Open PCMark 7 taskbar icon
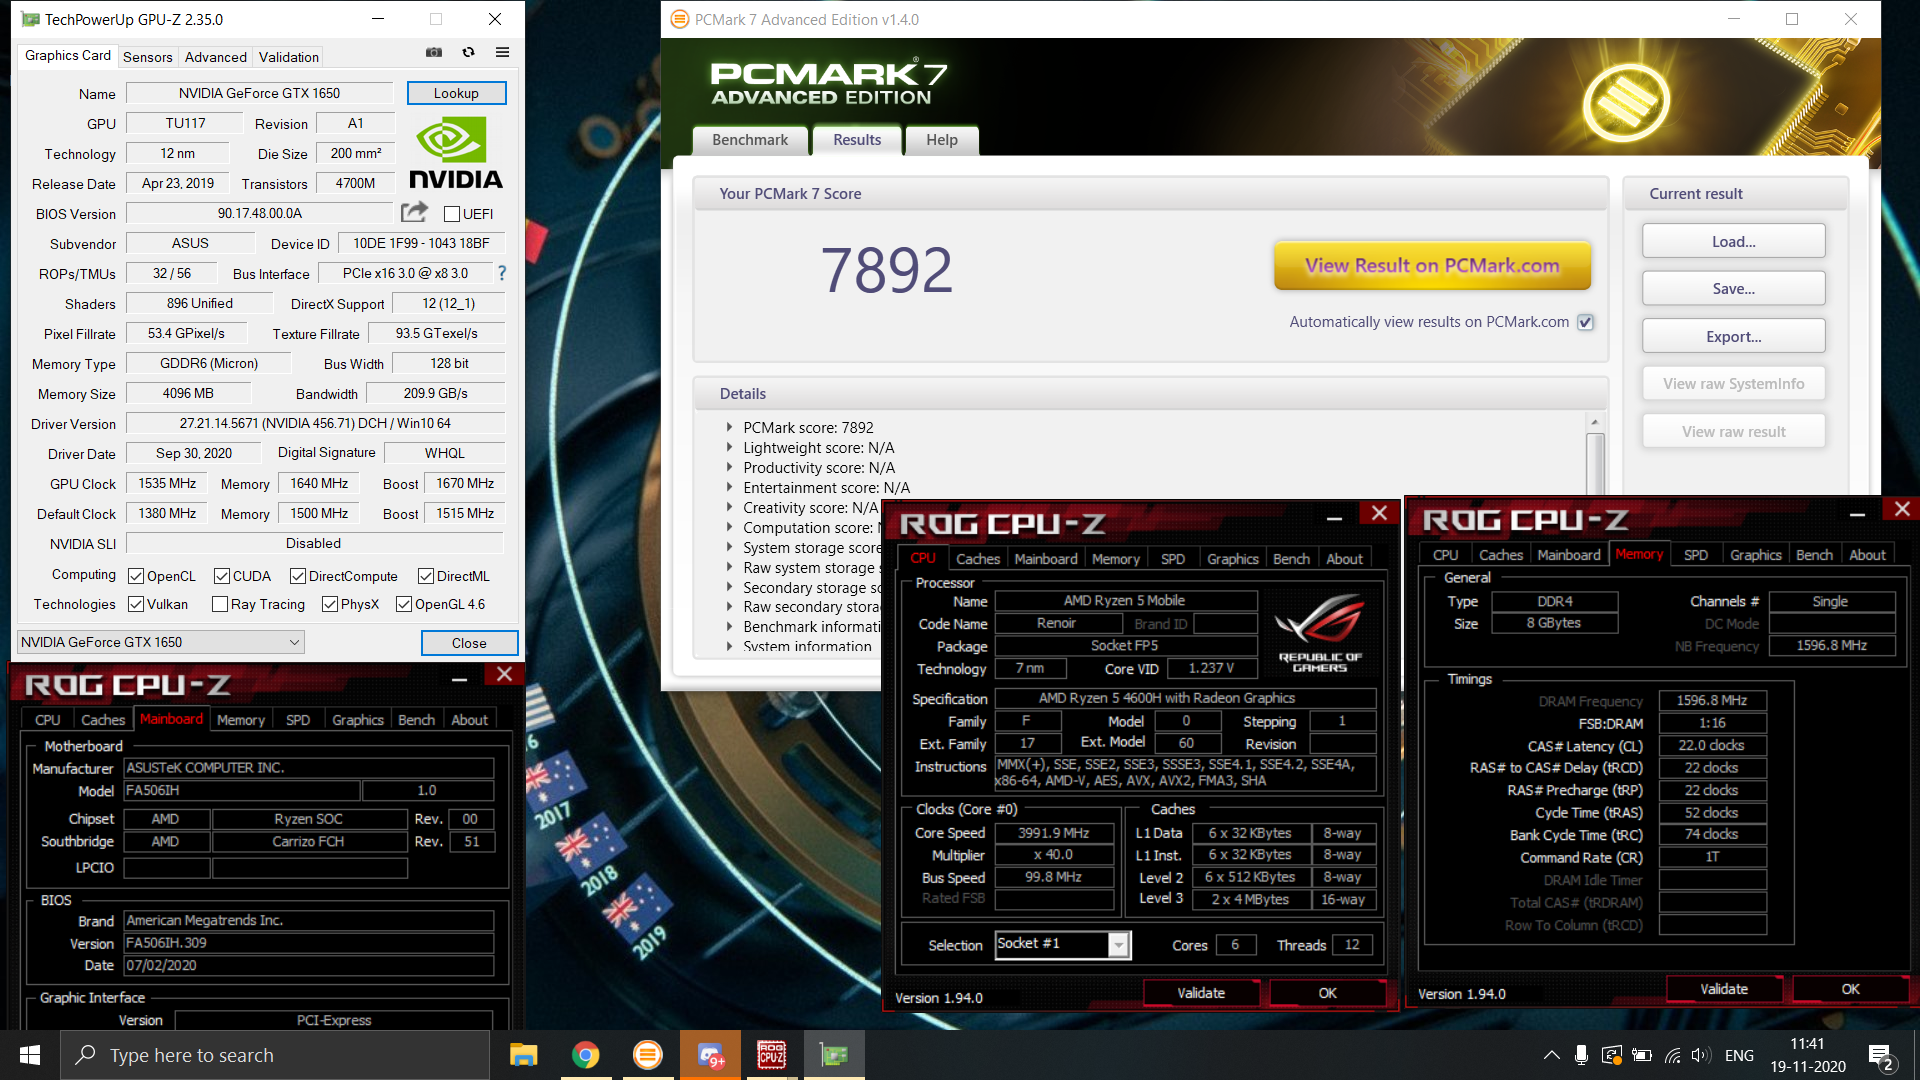 coord(647,1055)
